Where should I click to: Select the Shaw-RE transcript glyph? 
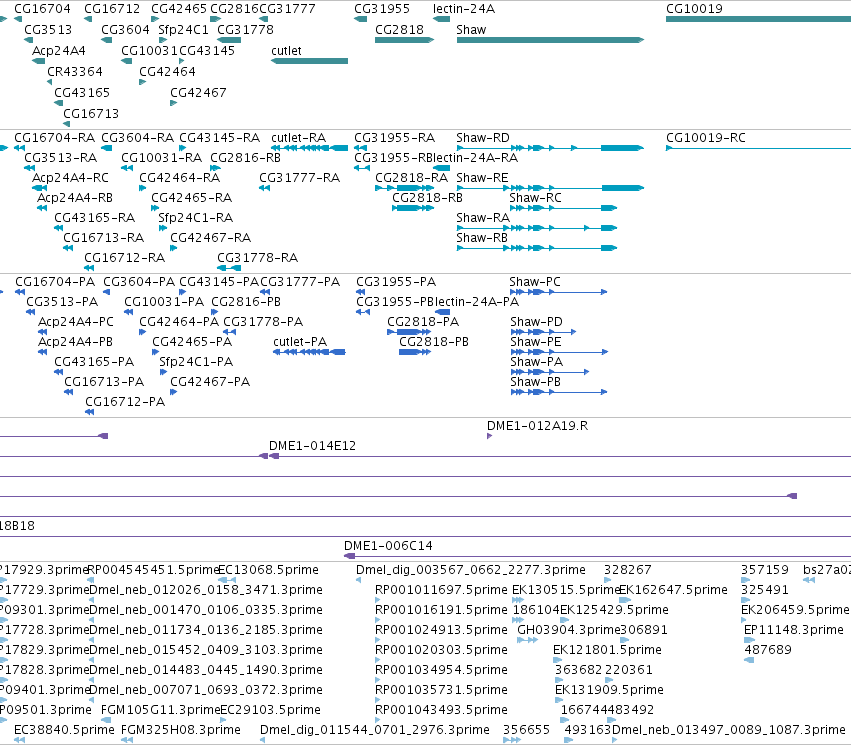point(550,188)
